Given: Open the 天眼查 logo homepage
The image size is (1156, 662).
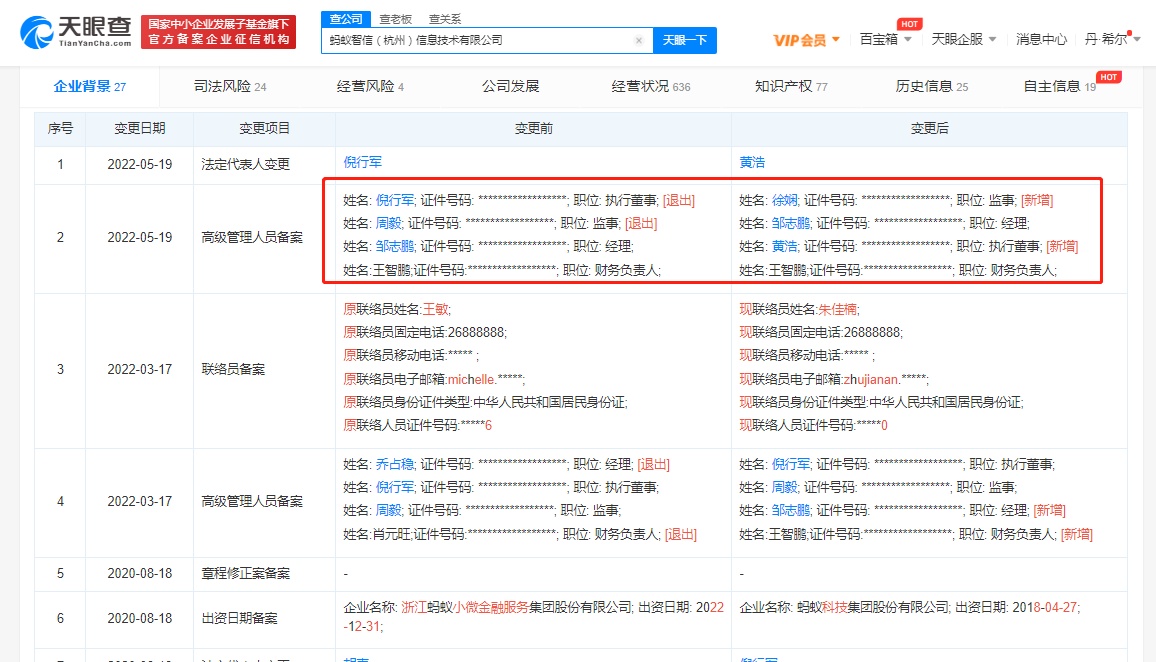Looking at the screenshot, I should pos(75,32).
